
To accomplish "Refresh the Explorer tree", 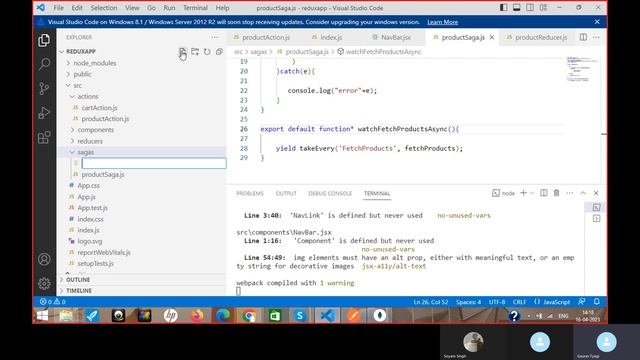I will [x=207, y=51].
